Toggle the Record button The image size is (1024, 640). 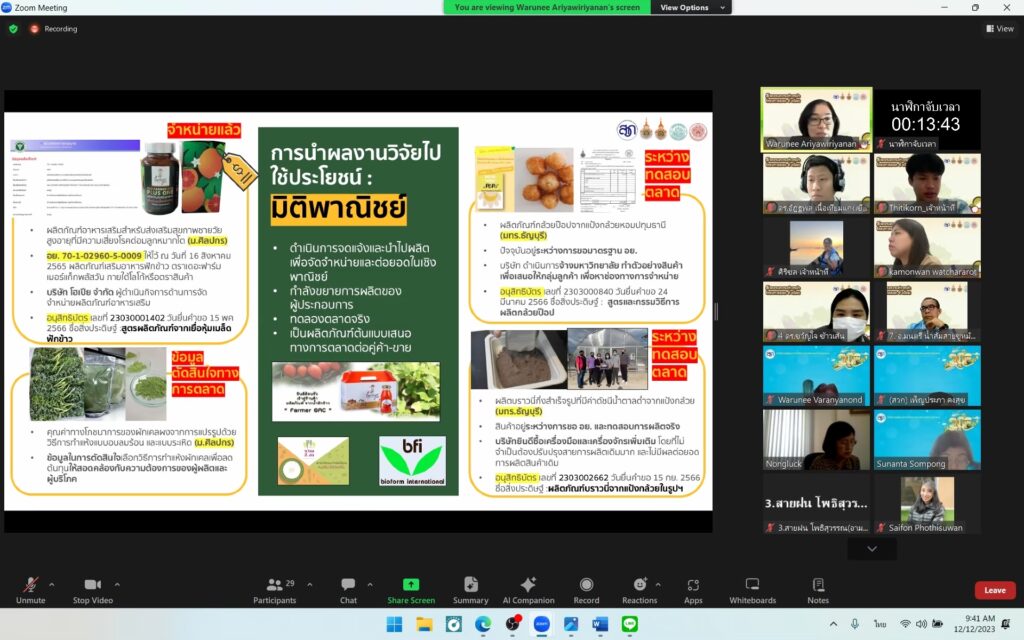(x=586, y=589)
